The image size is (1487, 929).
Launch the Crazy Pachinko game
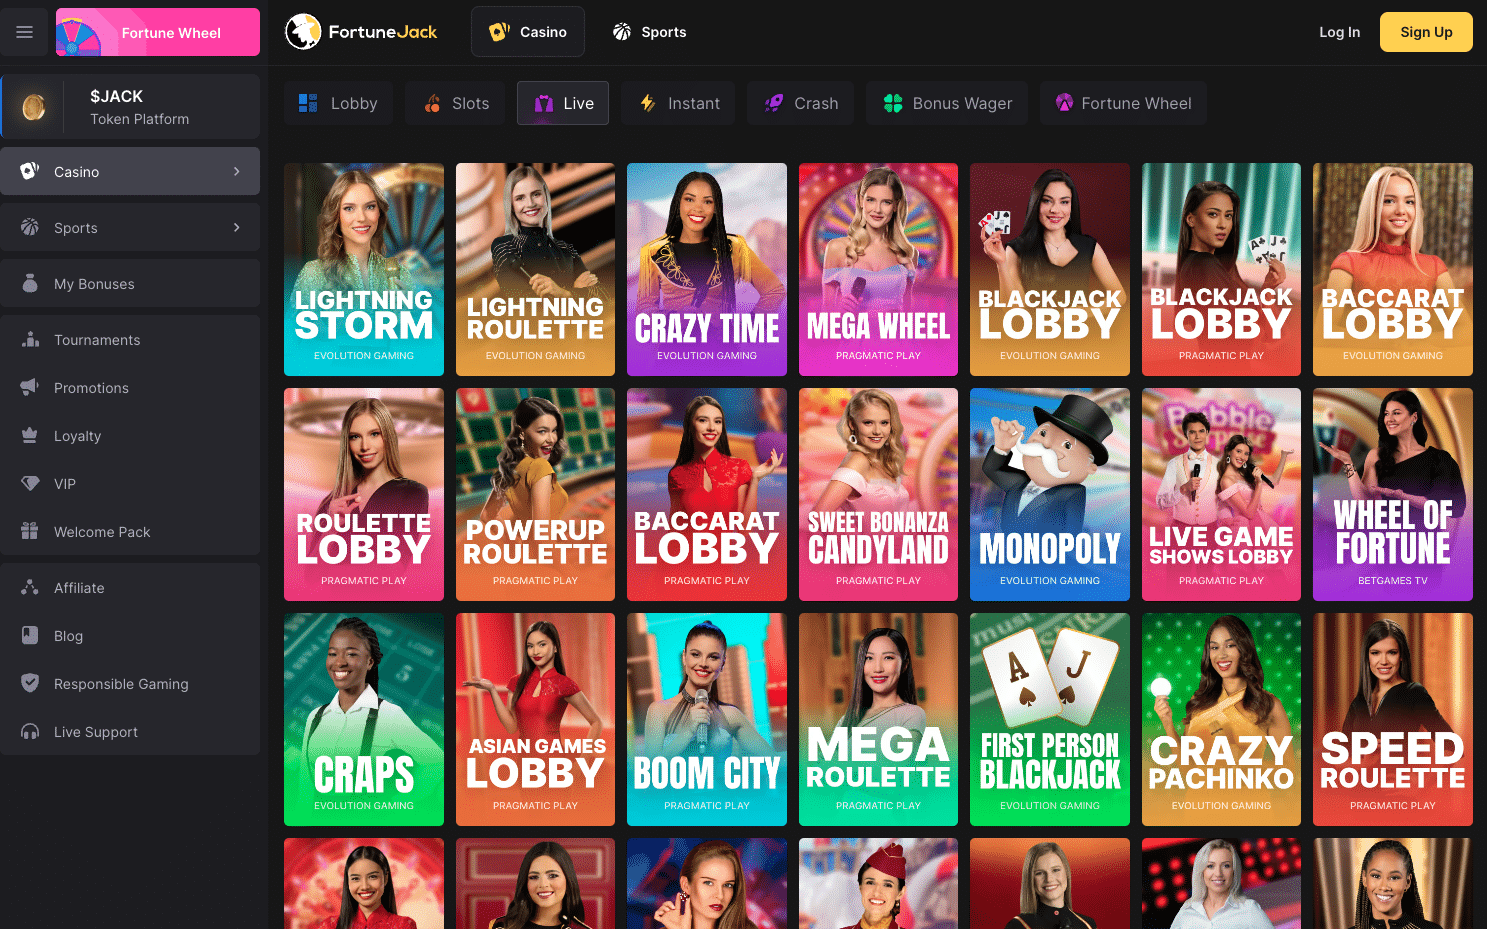(1221, 719)
